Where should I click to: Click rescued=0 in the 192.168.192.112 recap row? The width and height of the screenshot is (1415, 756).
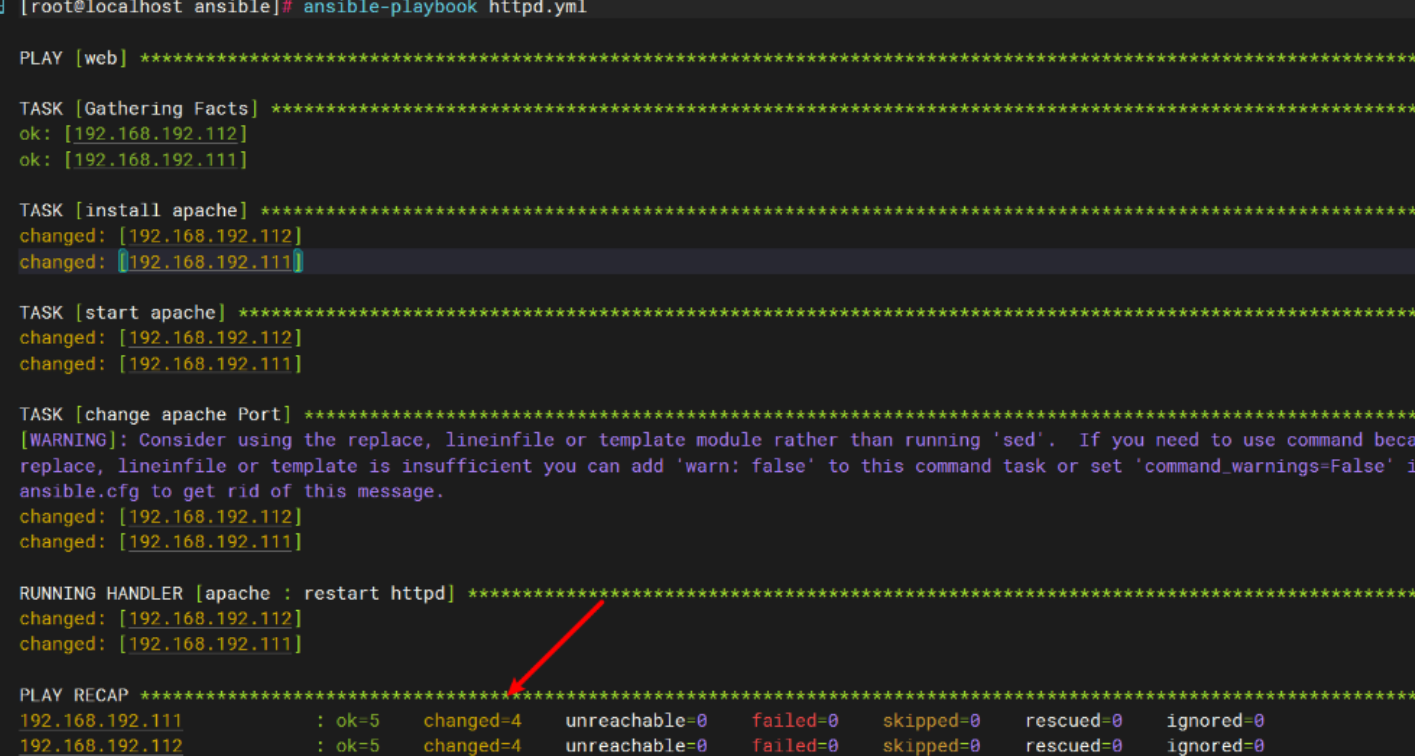coord(1073,746)
